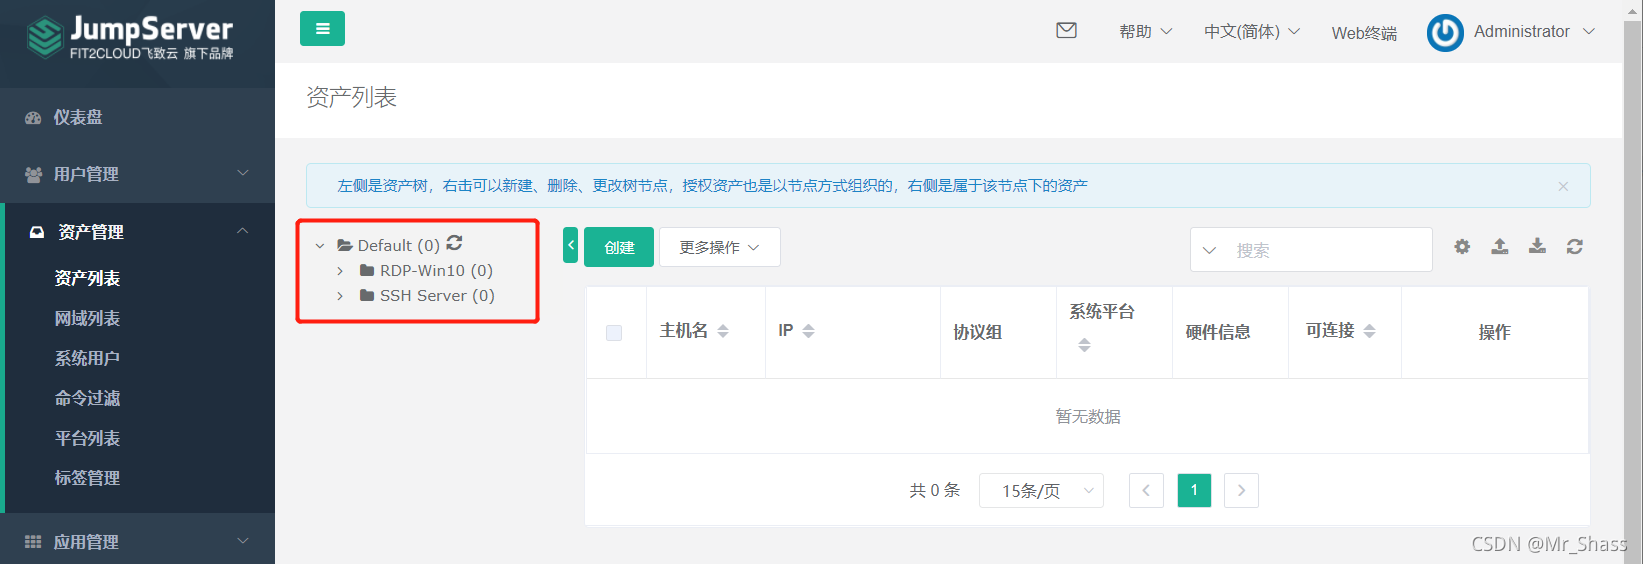
Task: Select 资产列表 in the sidebar
Action: pyautogui.click(x=87, y=278)
